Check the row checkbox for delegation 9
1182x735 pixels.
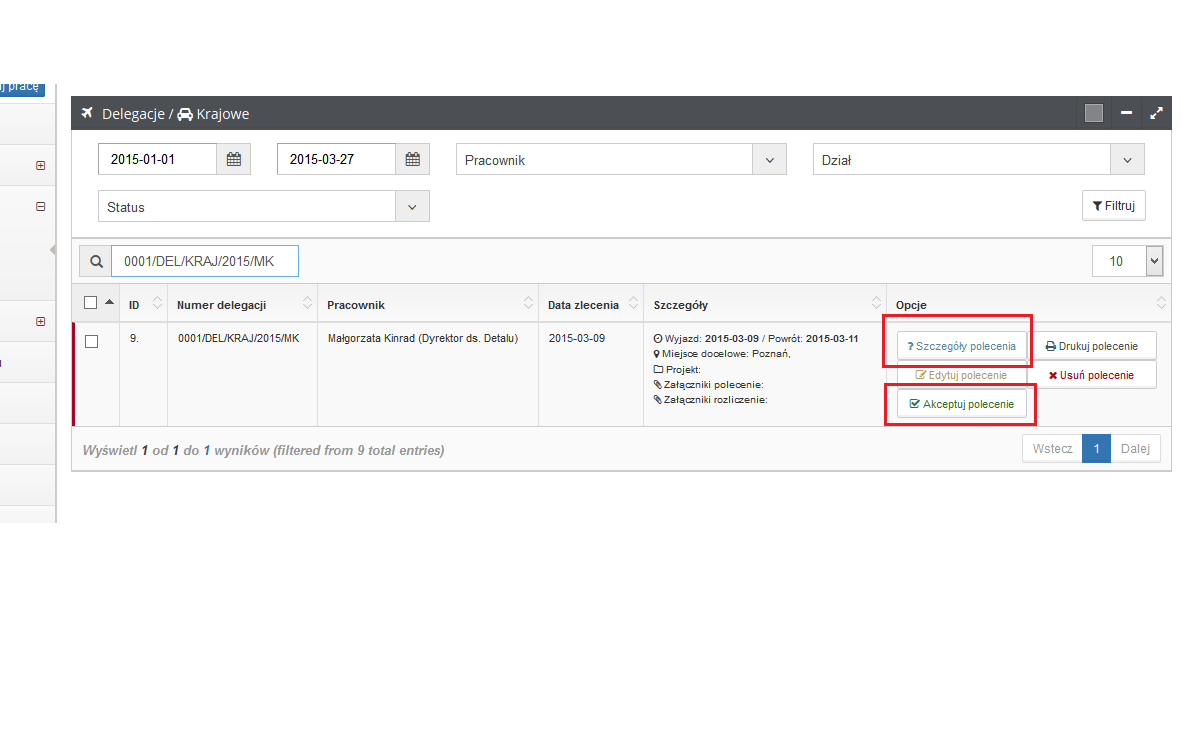pyautogui.click(x=91, y=342)
